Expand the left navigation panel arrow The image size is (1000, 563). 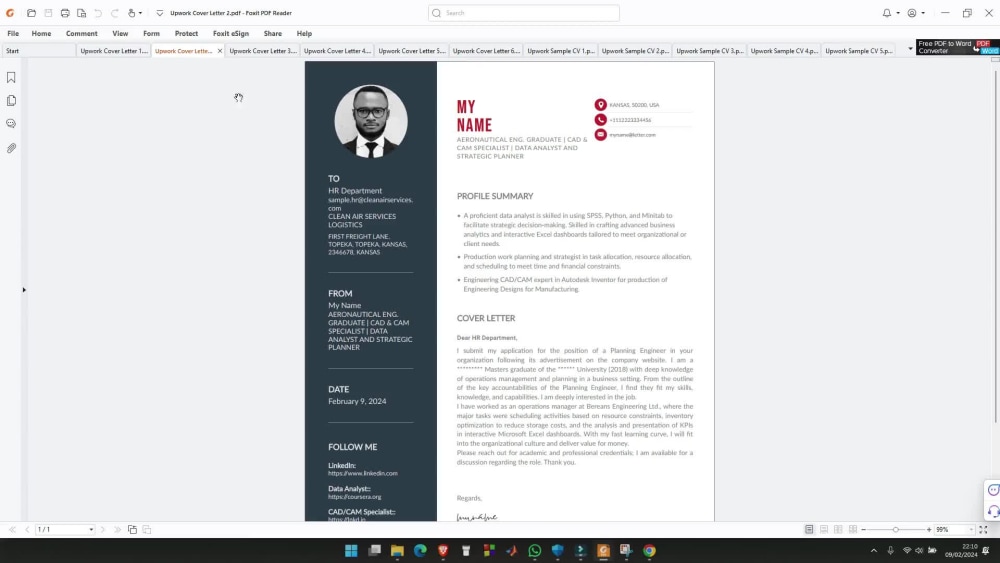[x=24, y=289]
